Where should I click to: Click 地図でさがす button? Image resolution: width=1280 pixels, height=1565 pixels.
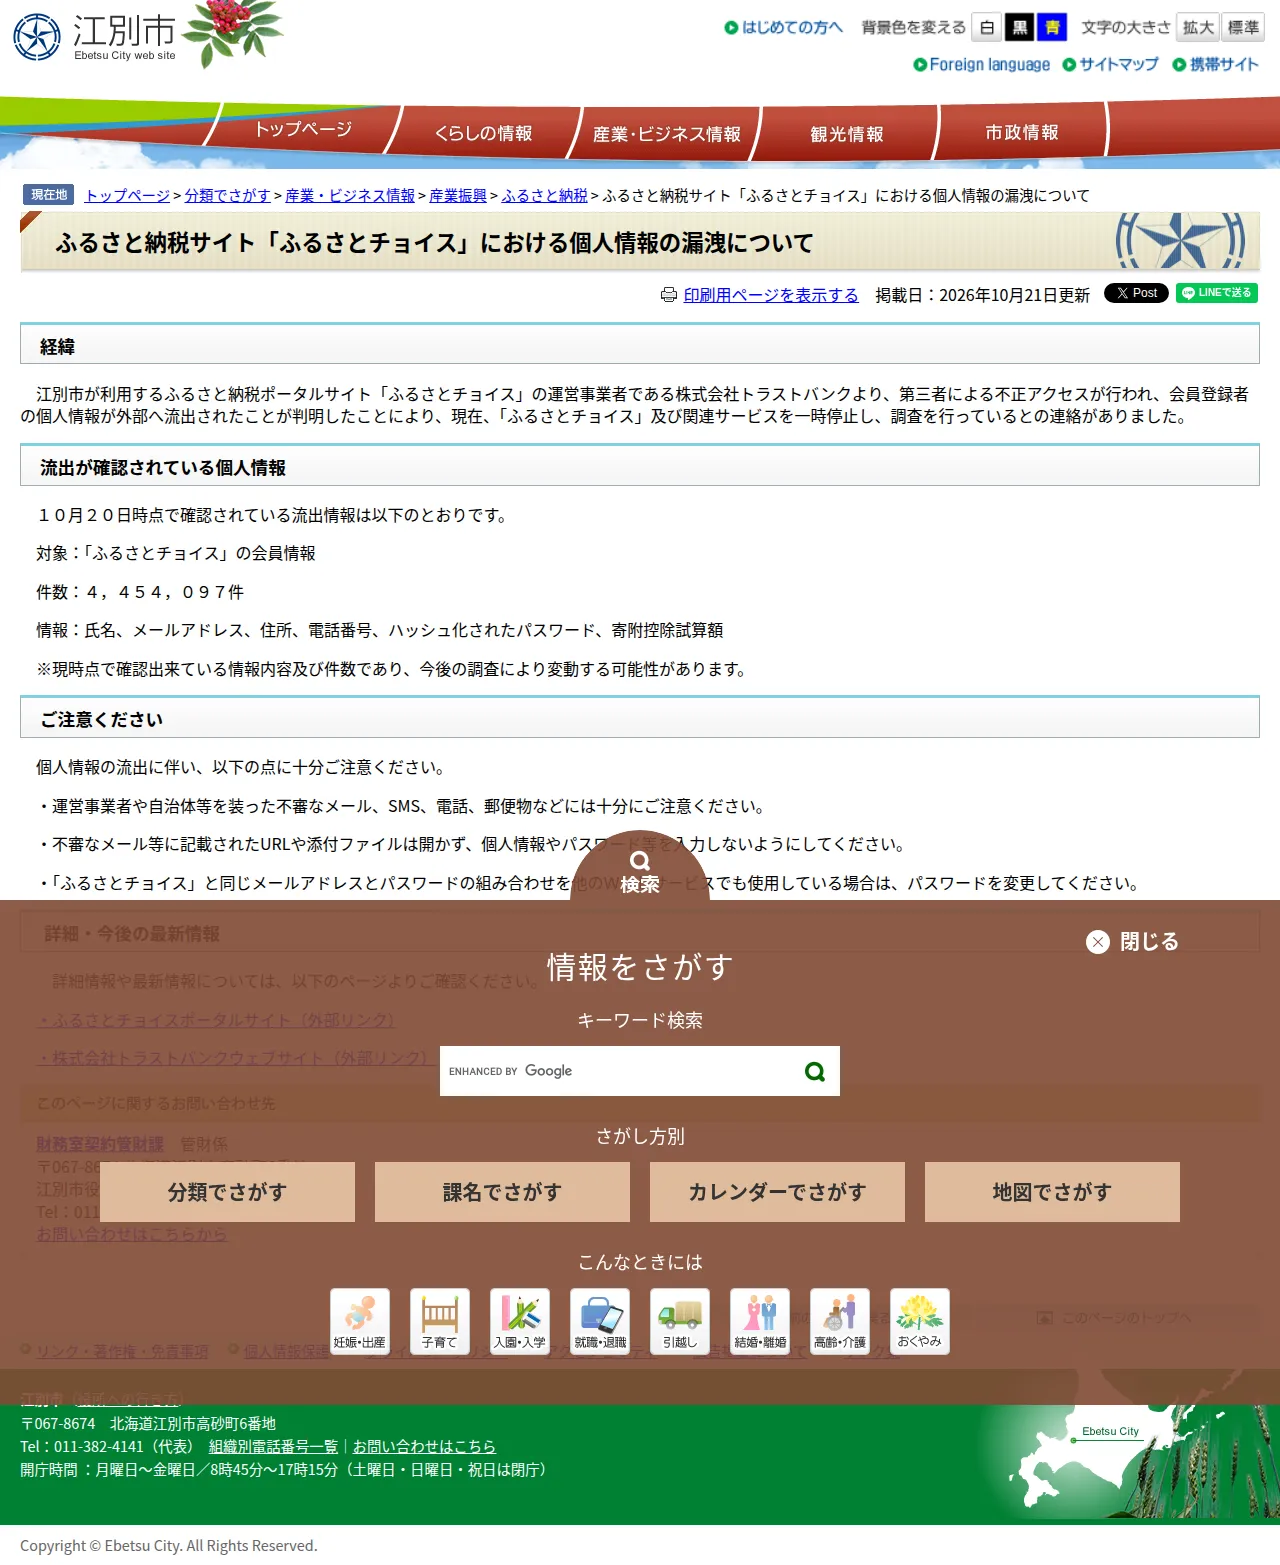click(1052, 1192)
